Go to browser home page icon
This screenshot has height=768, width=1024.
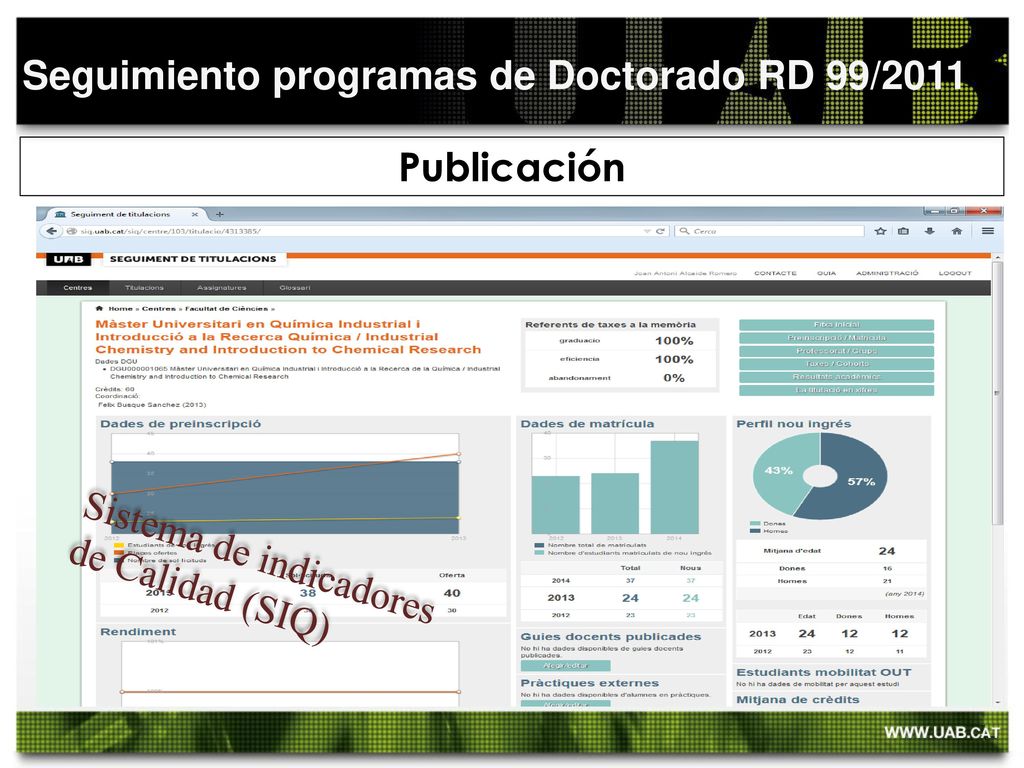coord(957,231)
